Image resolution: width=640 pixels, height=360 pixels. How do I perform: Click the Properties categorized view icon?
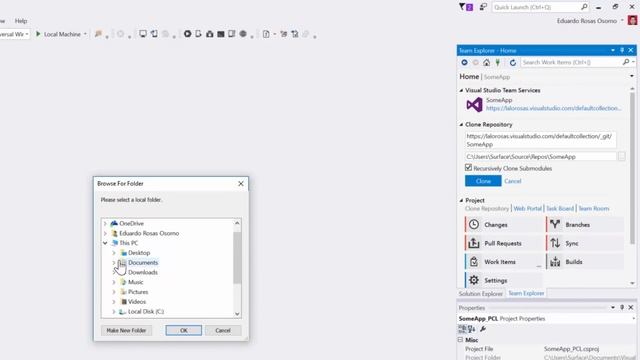coord(462,329)
